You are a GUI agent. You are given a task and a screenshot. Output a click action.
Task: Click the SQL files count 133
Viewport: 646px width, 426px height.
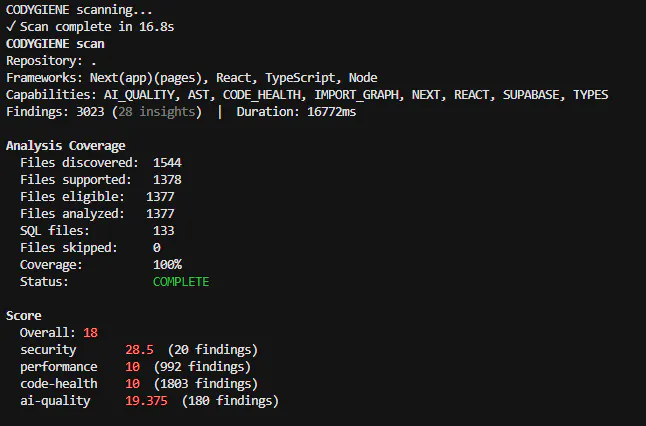[x=164, y=231]
